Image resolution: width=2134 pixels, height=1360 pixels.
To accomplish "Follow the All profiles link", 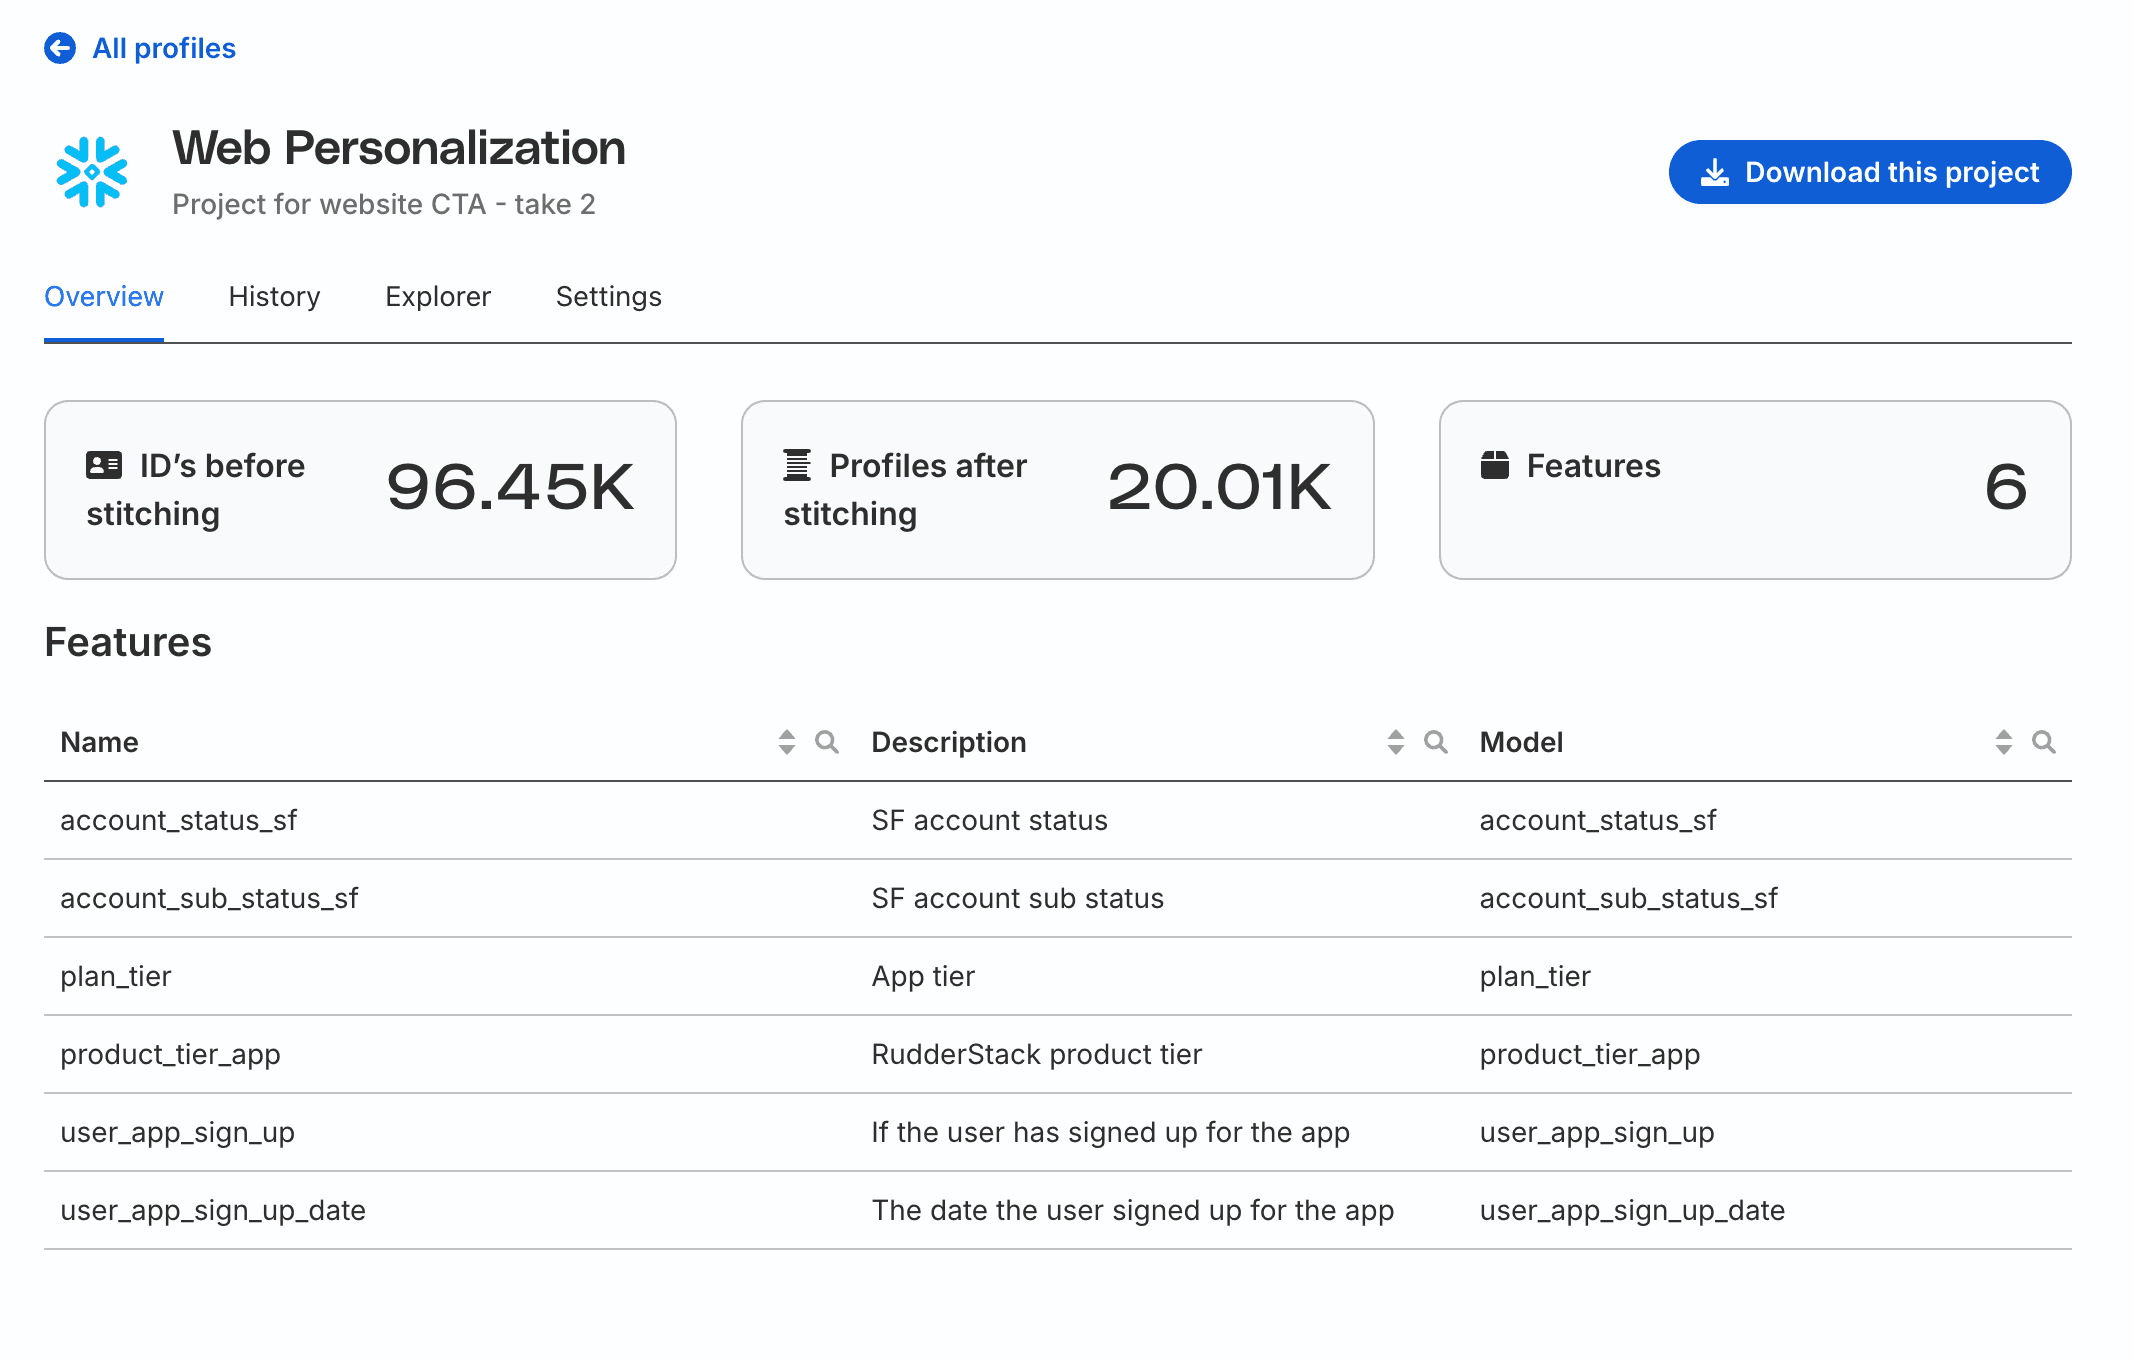I will pyautogui.click(x=164, y=48).
